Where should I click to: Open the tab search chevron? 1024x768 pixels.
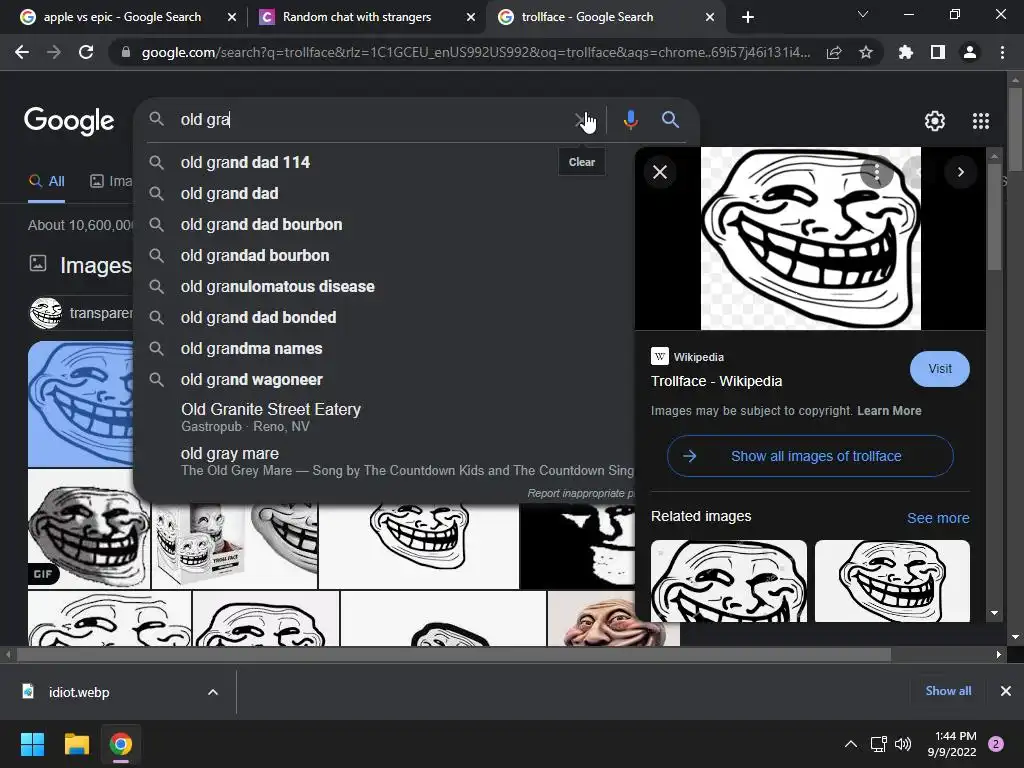tap(863, 14)
